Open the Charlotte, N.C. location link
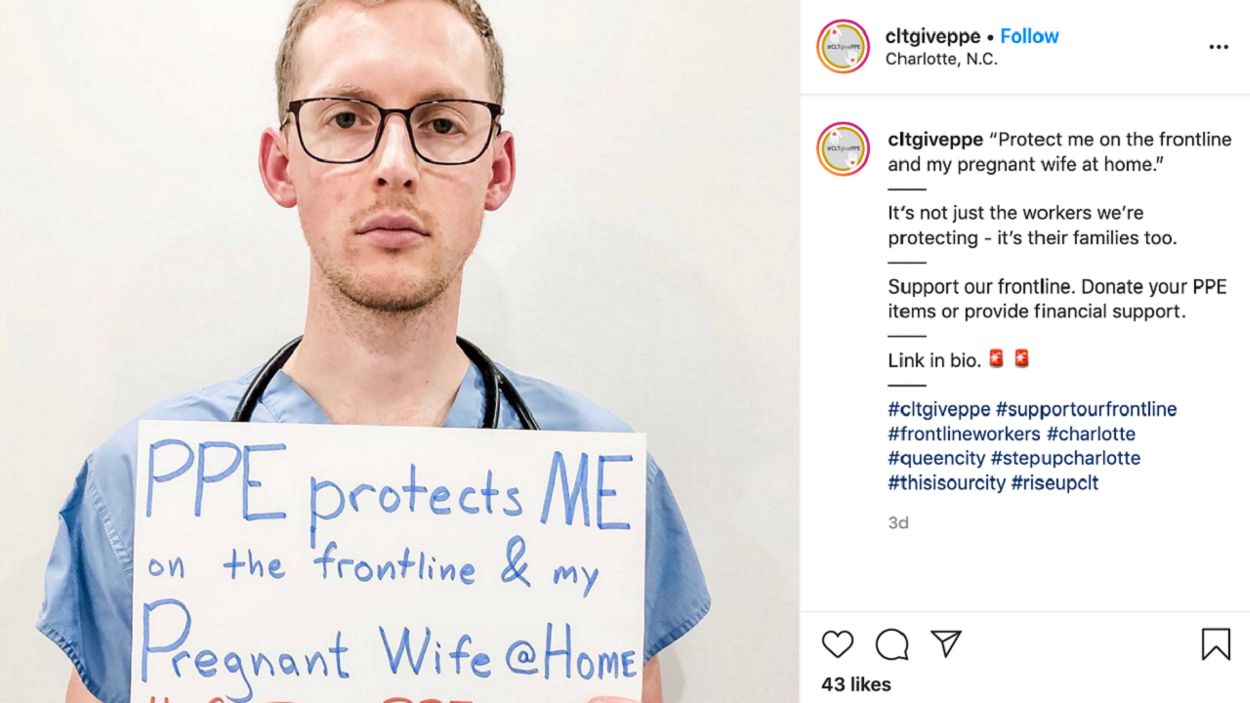Screen dimensions: 1250x703 941,59
